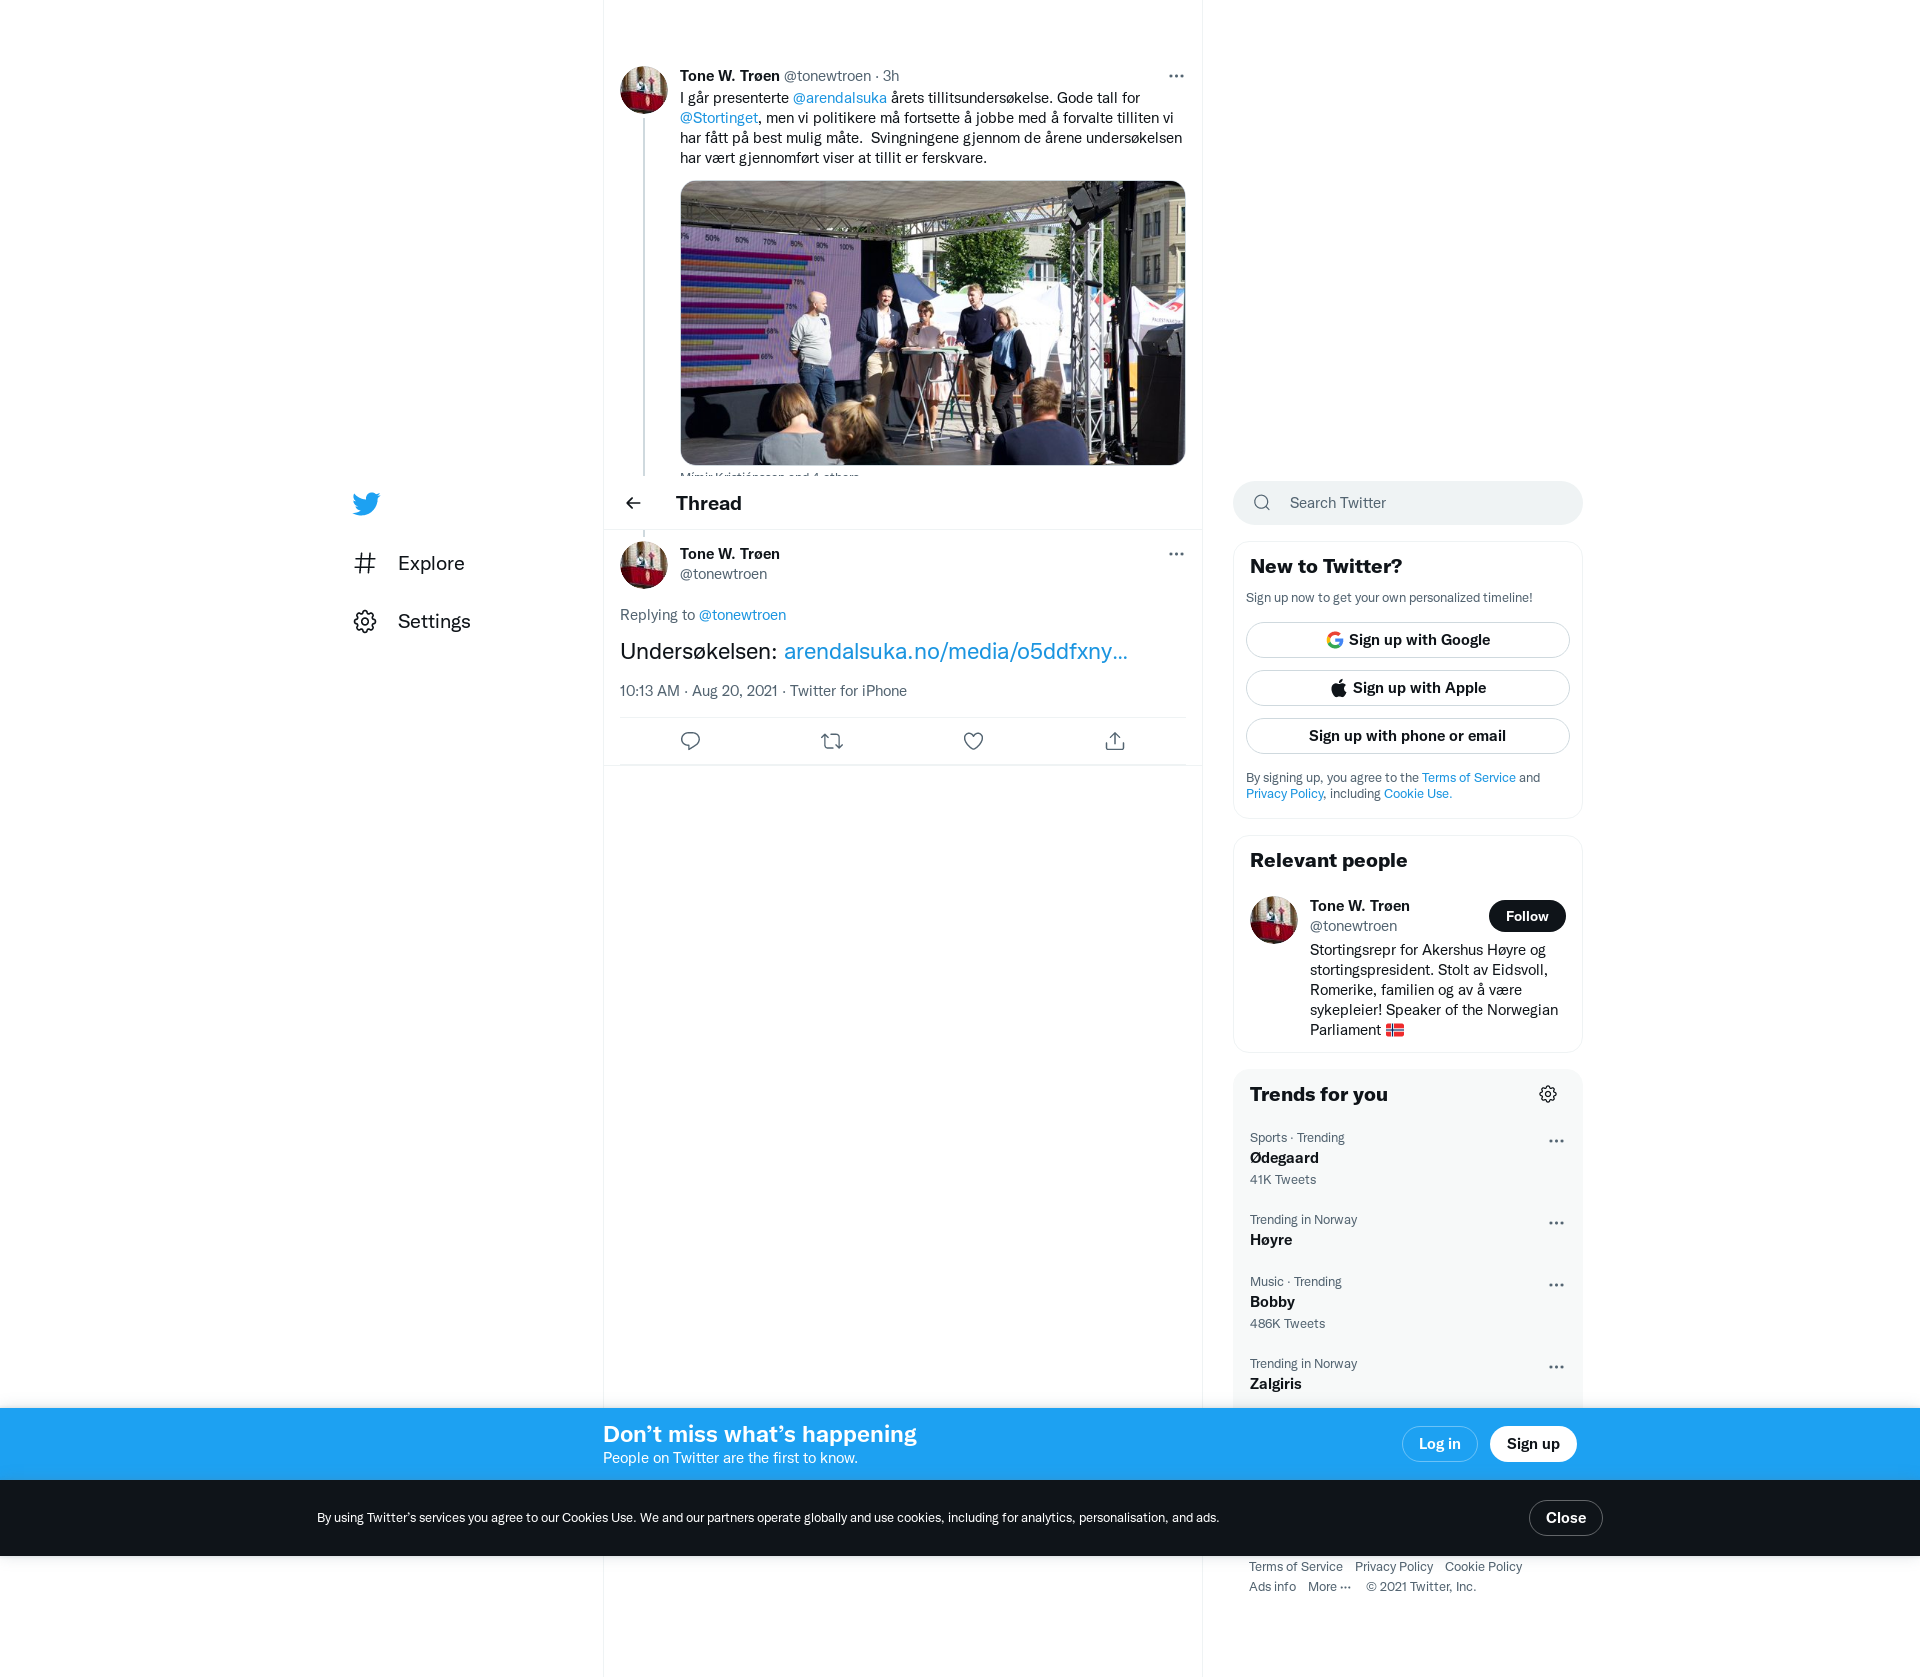This screenshot has width=1920, height=1677.
Task: Open the Ødegaard trending topic
Action: [x=1284, y=1158]
